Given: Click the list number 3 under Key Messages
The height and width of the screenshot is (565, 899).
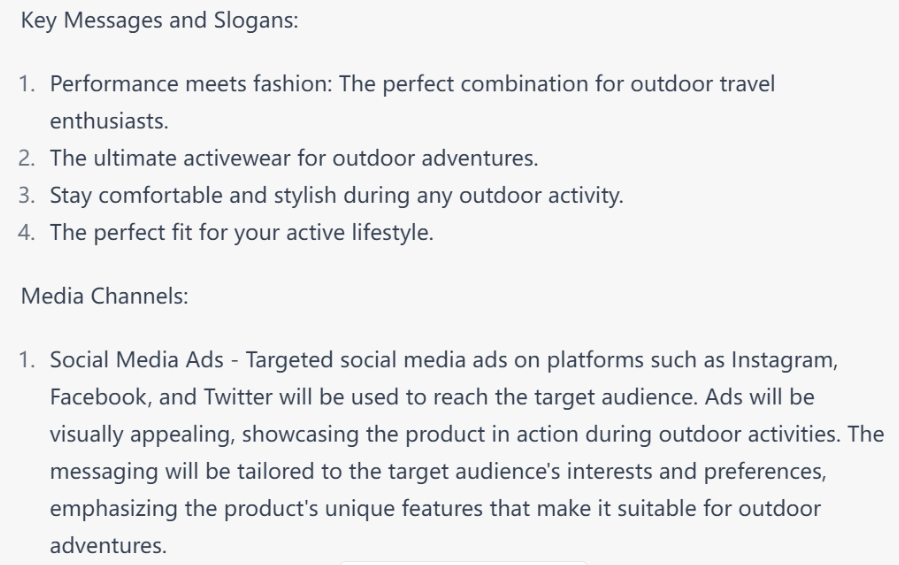Looking at the screenshot, I should coord(26,196).
